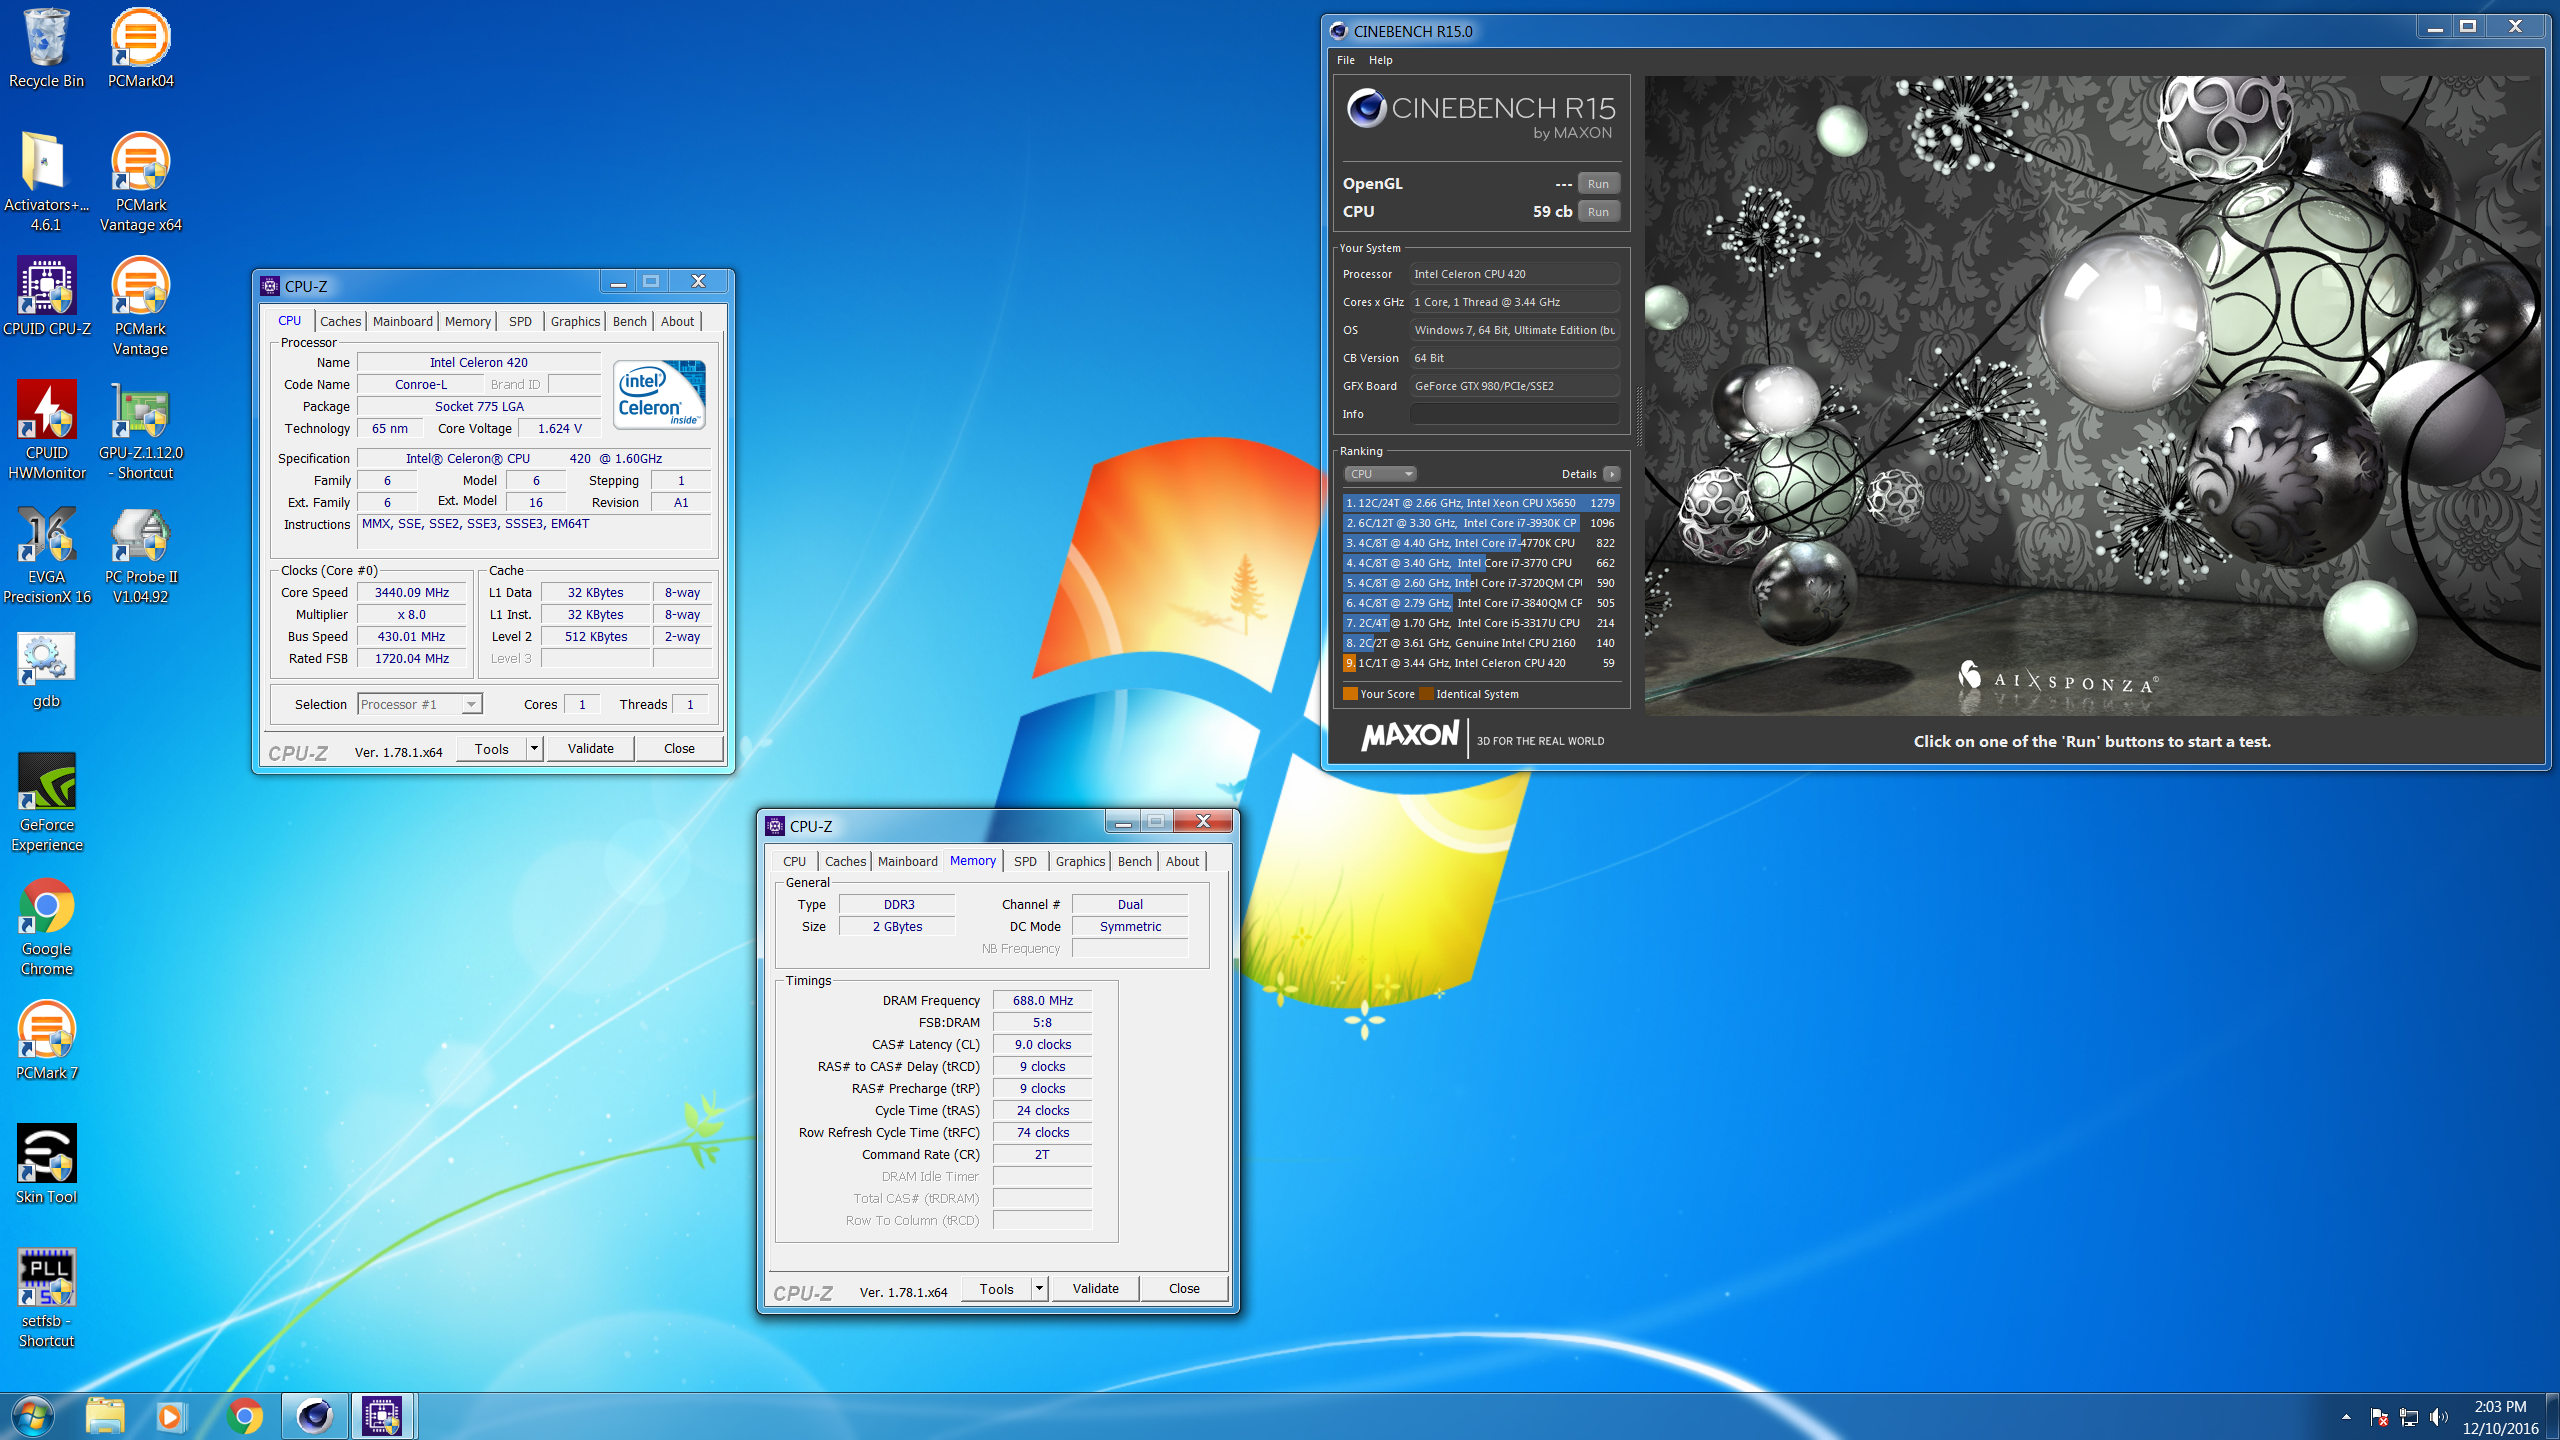Expand Tools dropdown arrow in upper CPU-Z

coord(535,748)
